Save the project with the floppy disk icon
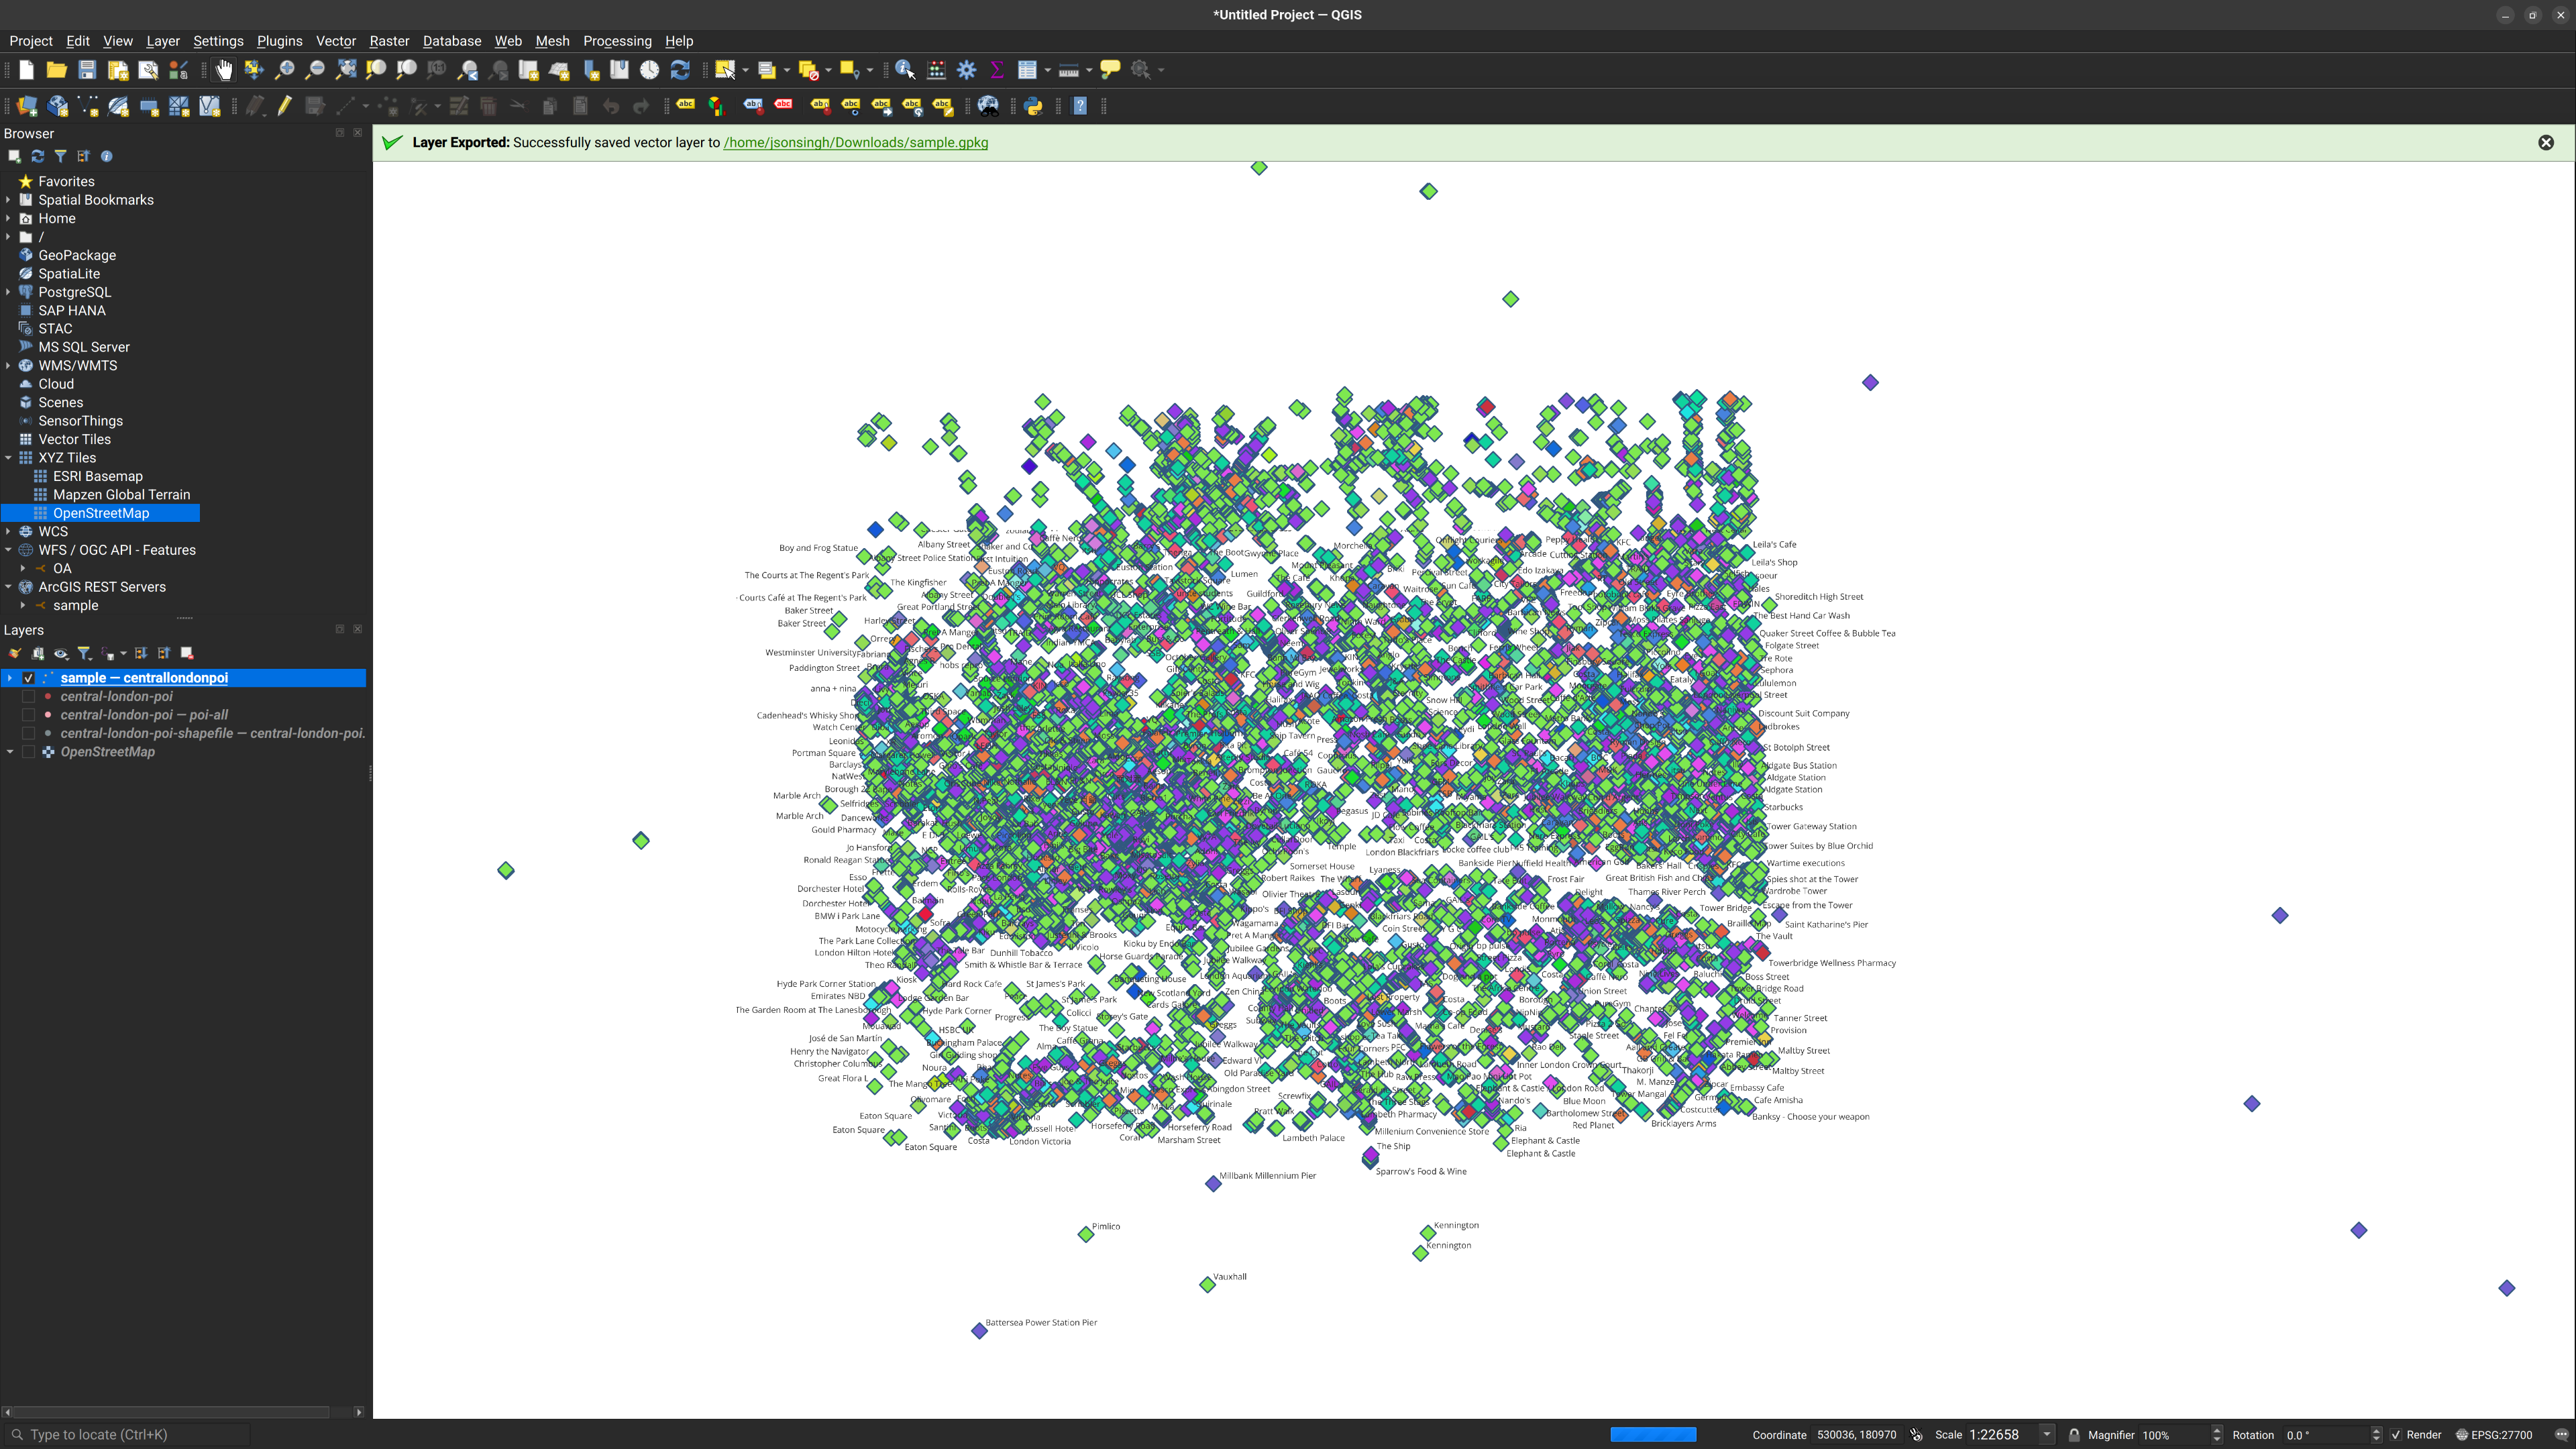Screen dimensions: 2576x1449 click(x=87, y=70)
